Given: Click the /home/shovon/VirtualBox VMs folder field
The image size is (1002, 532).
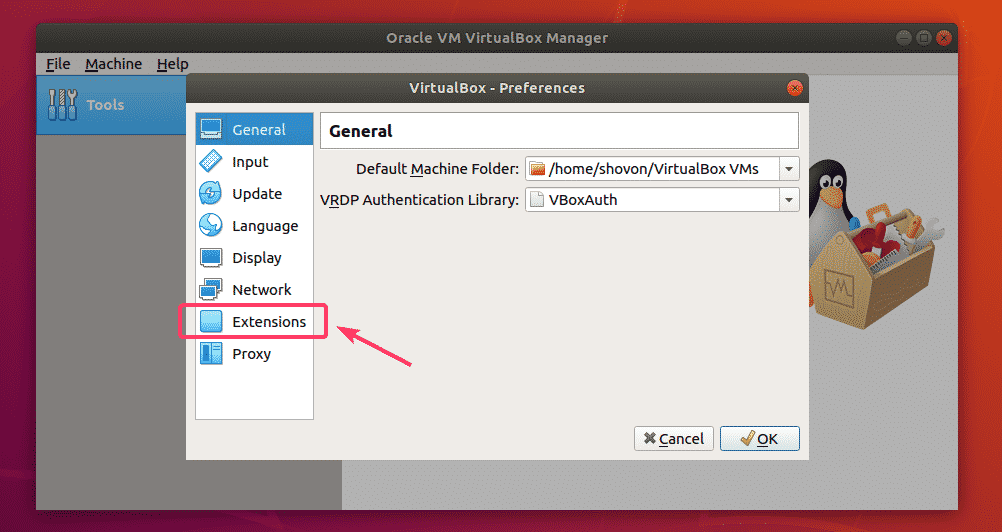Looking at the screenshot, I should click(x=652, y=169).
